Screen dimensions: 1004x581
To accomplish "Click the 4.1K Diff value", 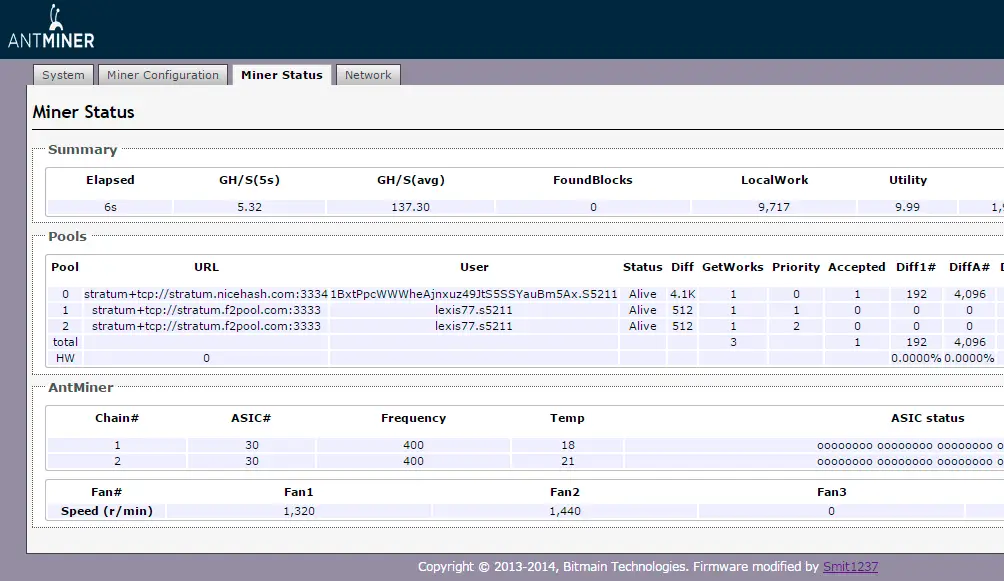I will point(683,294).
